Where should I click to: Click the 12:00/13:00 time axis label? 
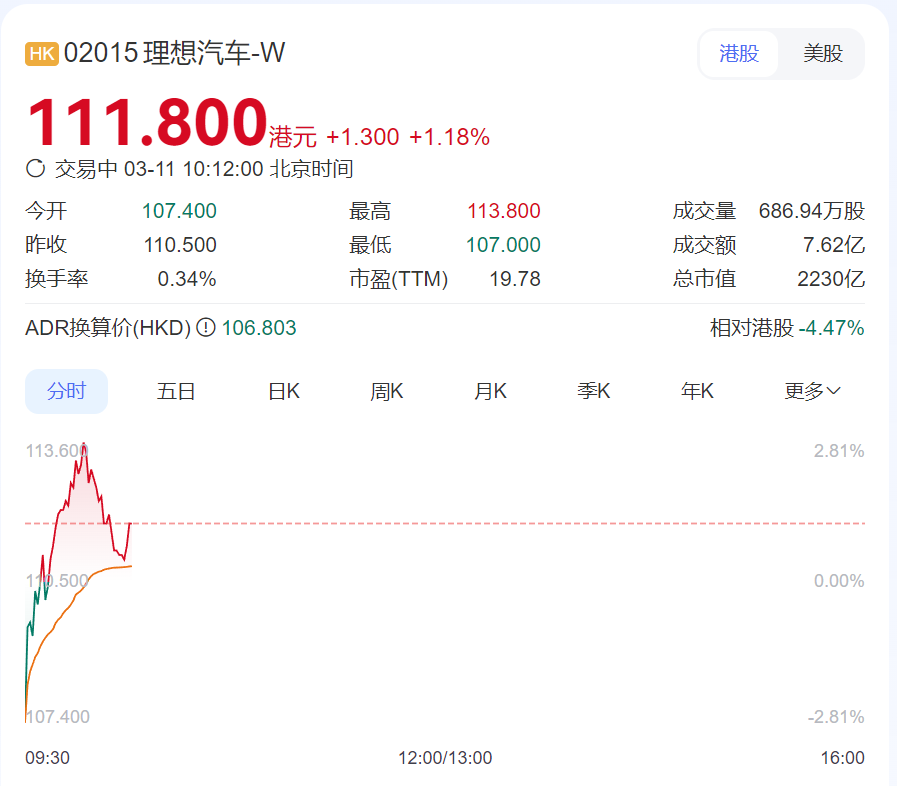pyautogui.click(x=445, y=758)
